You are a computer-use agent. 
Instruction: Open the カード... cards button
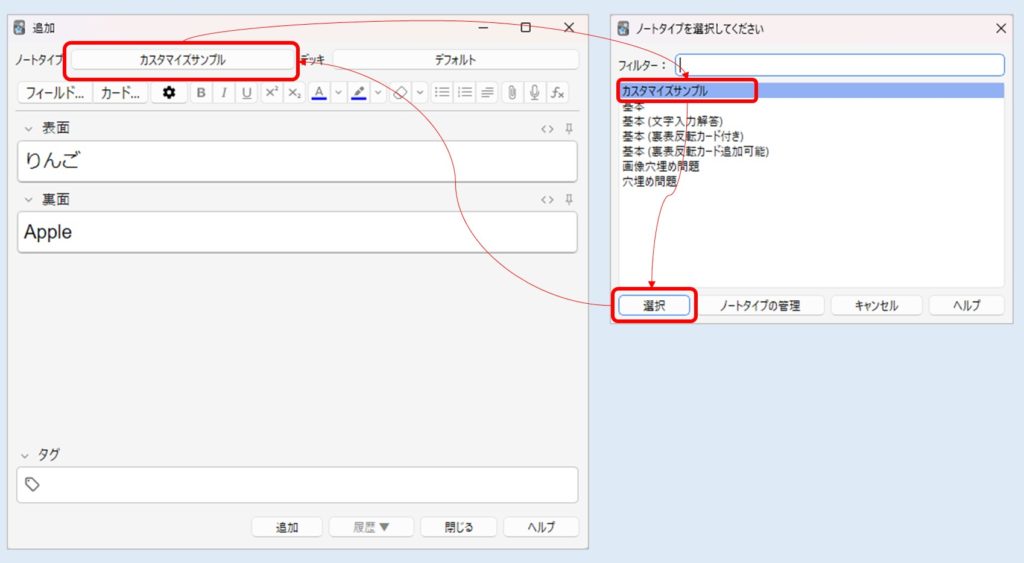click(120, 93)
